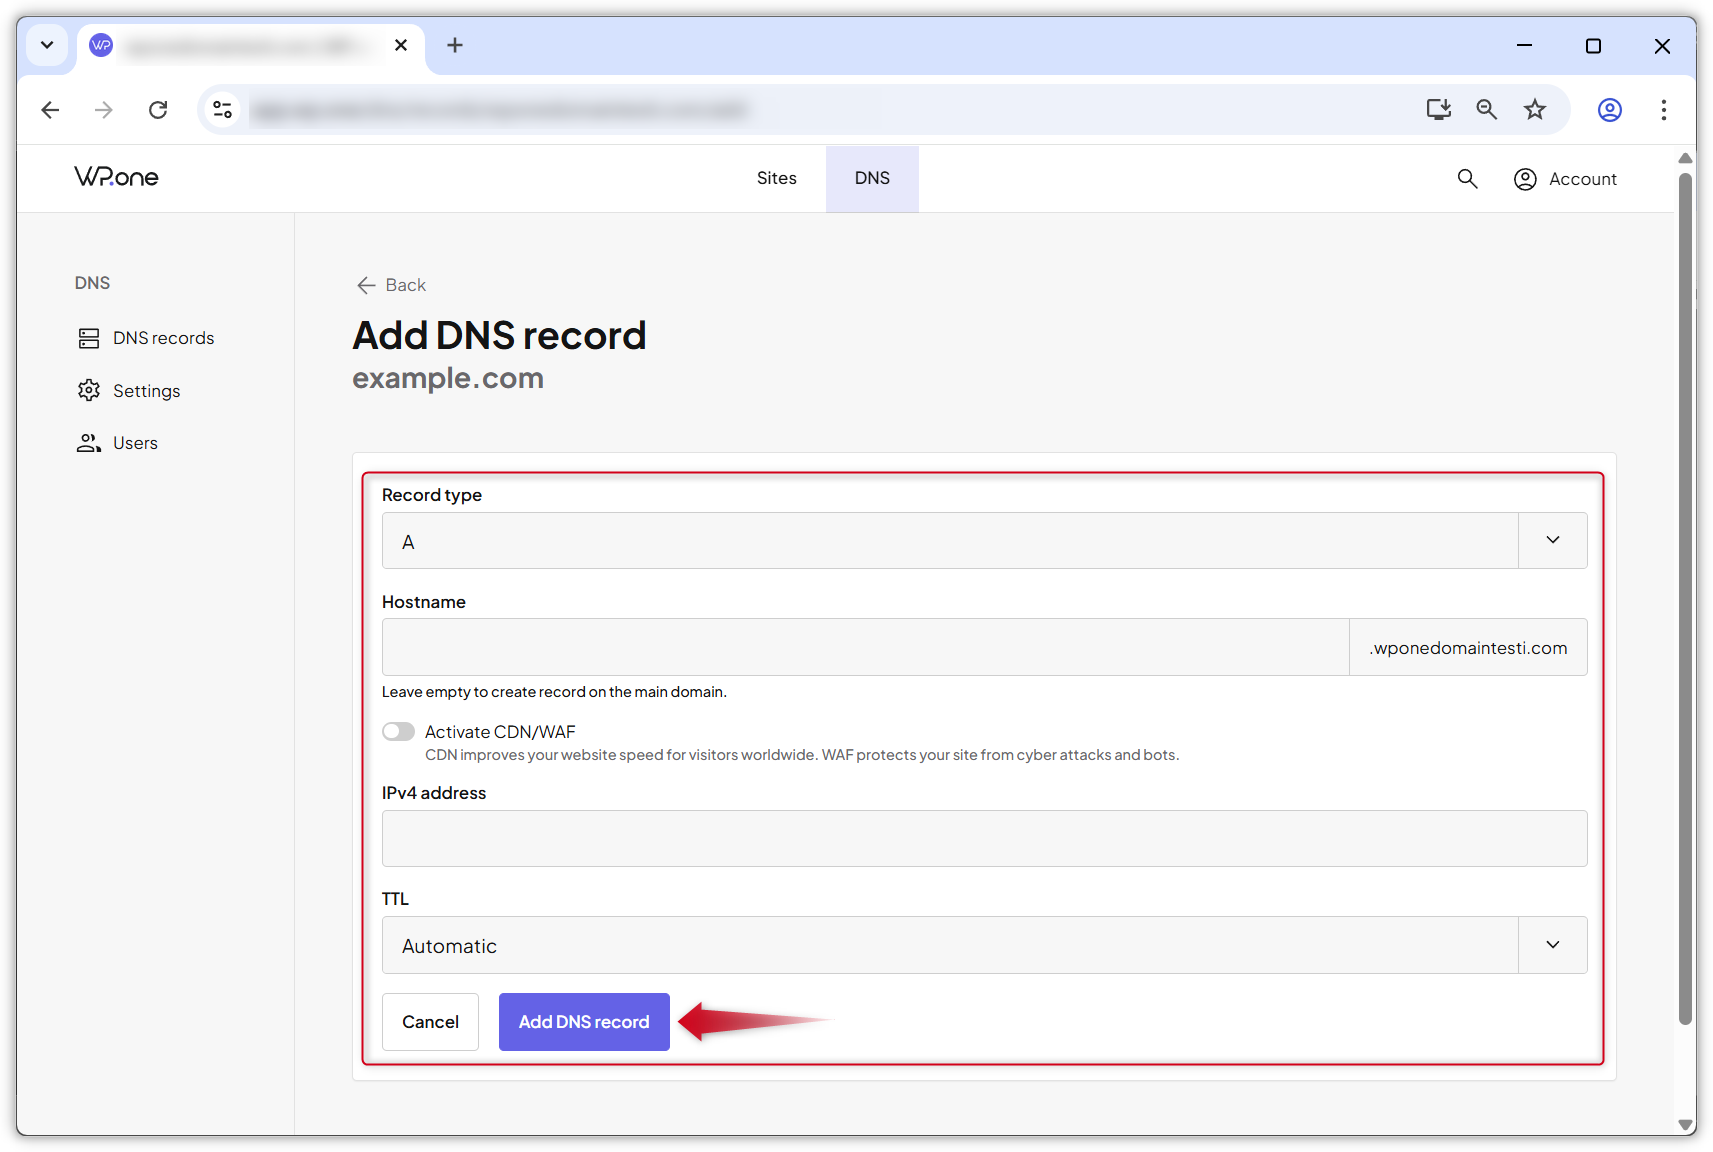Screen dimensions: 1713x1152
Task: Enable Activate CDN/WAF
Action: click(397, 731)
